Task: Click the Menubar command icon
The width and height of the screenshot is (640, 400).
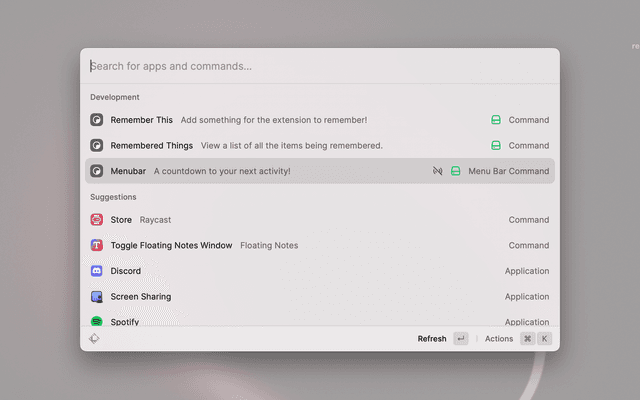Action: [97, 171]
